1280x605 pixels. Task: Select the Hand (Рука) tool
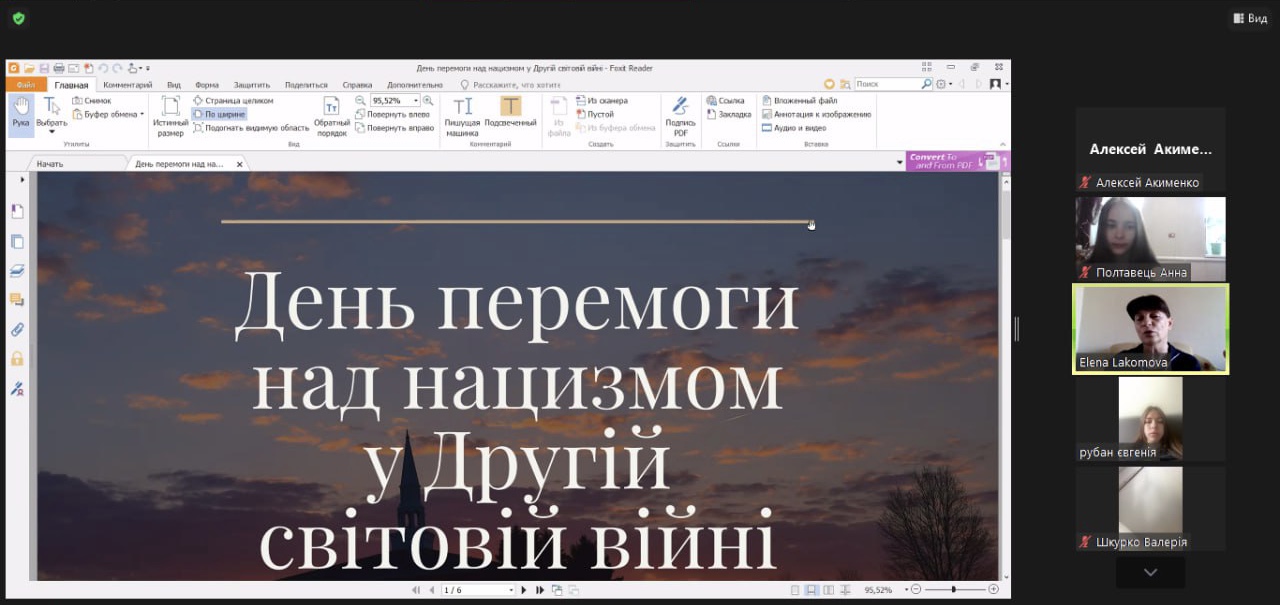click(21, 113)
